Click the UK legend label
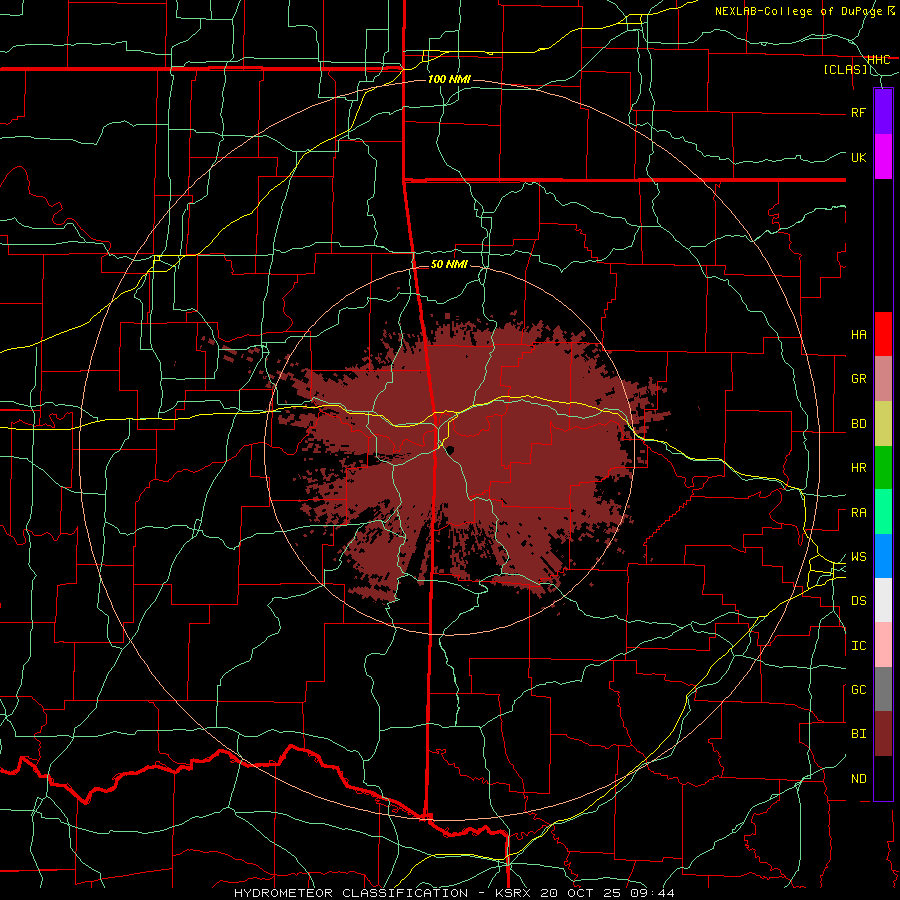 coord(859,157)
